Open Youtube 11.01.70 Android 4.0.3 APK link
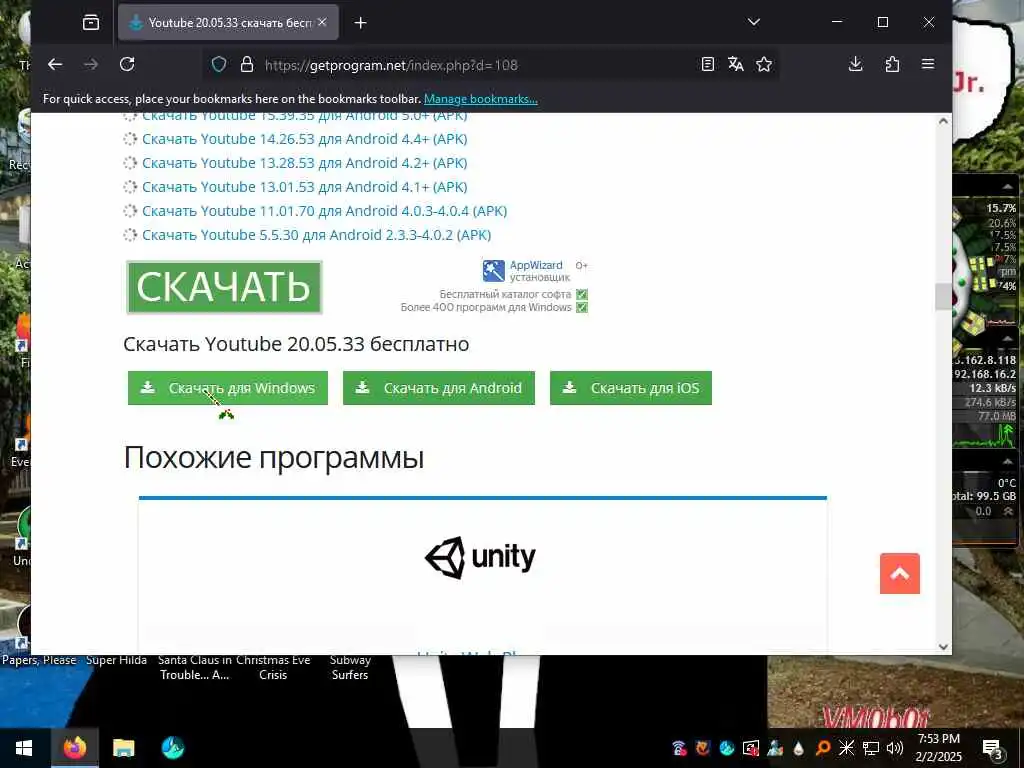 click(325, 211)
